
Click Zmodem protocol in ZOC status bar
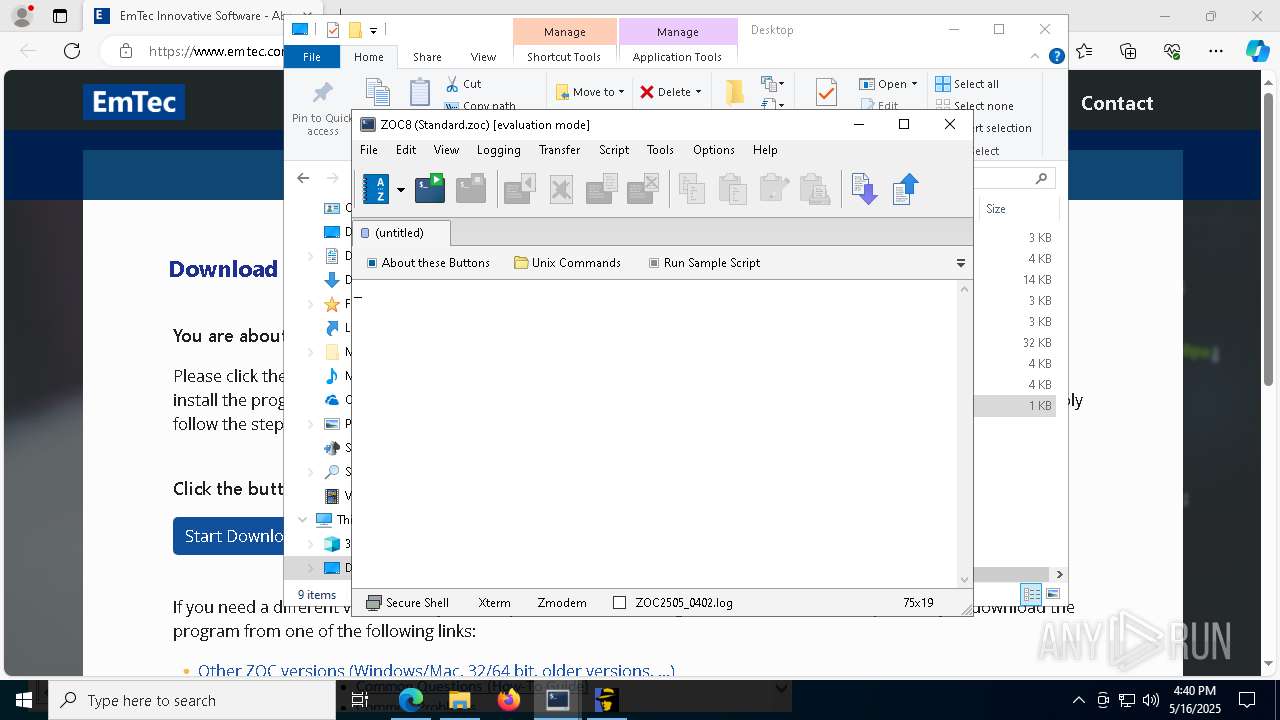pos(561,603)
